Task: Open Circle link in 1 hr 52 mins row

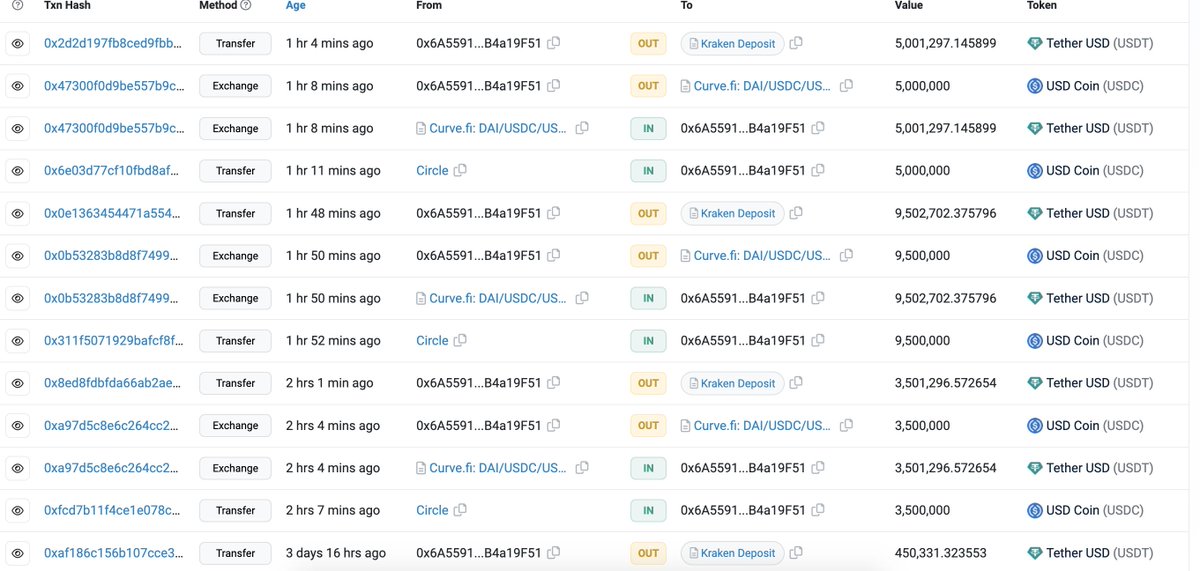Action: (x=432, y=341)
